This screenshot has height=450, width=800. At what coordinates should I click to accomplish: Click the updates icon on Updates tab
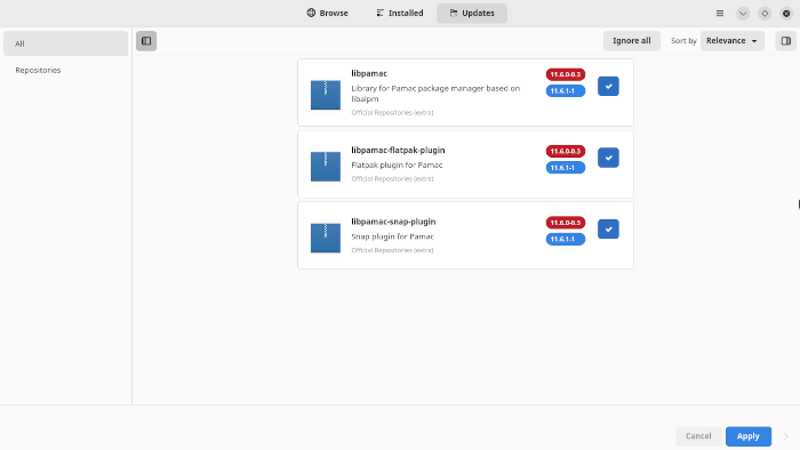click(x=454, y=13)
